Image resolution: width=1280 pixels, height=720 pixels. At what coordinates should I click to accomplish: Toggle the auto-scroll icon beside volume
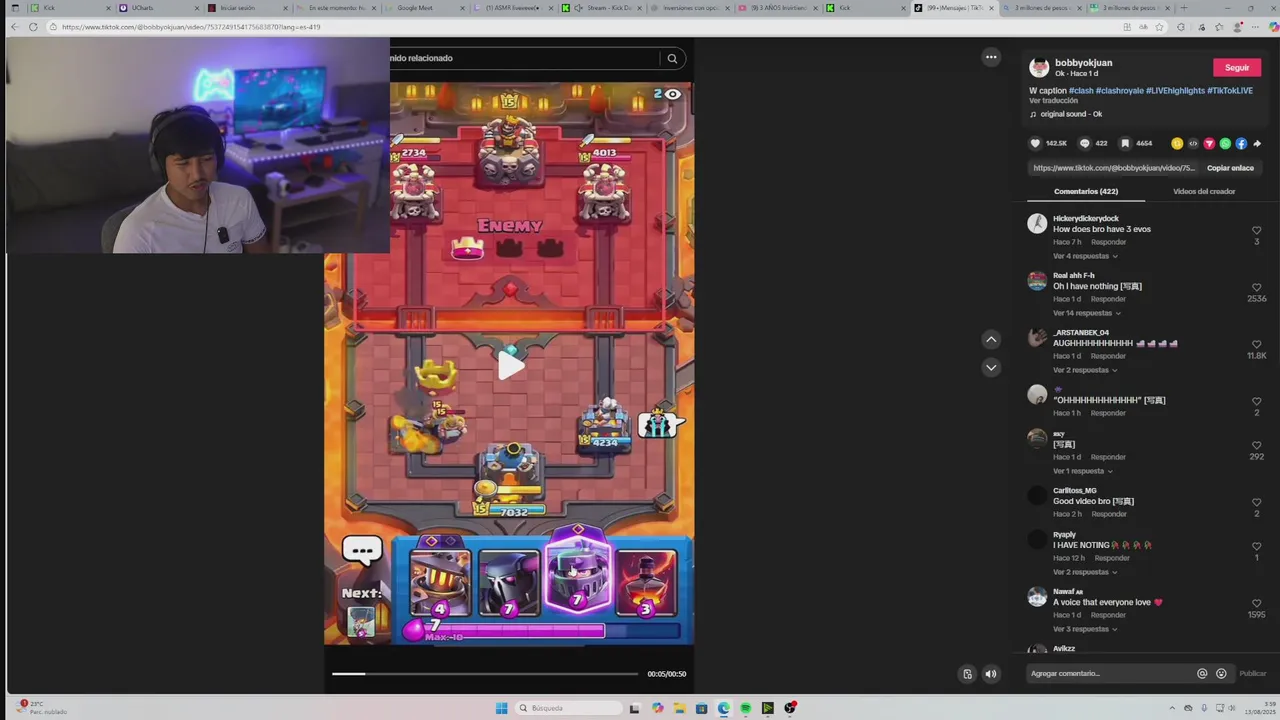click(967, 674)
